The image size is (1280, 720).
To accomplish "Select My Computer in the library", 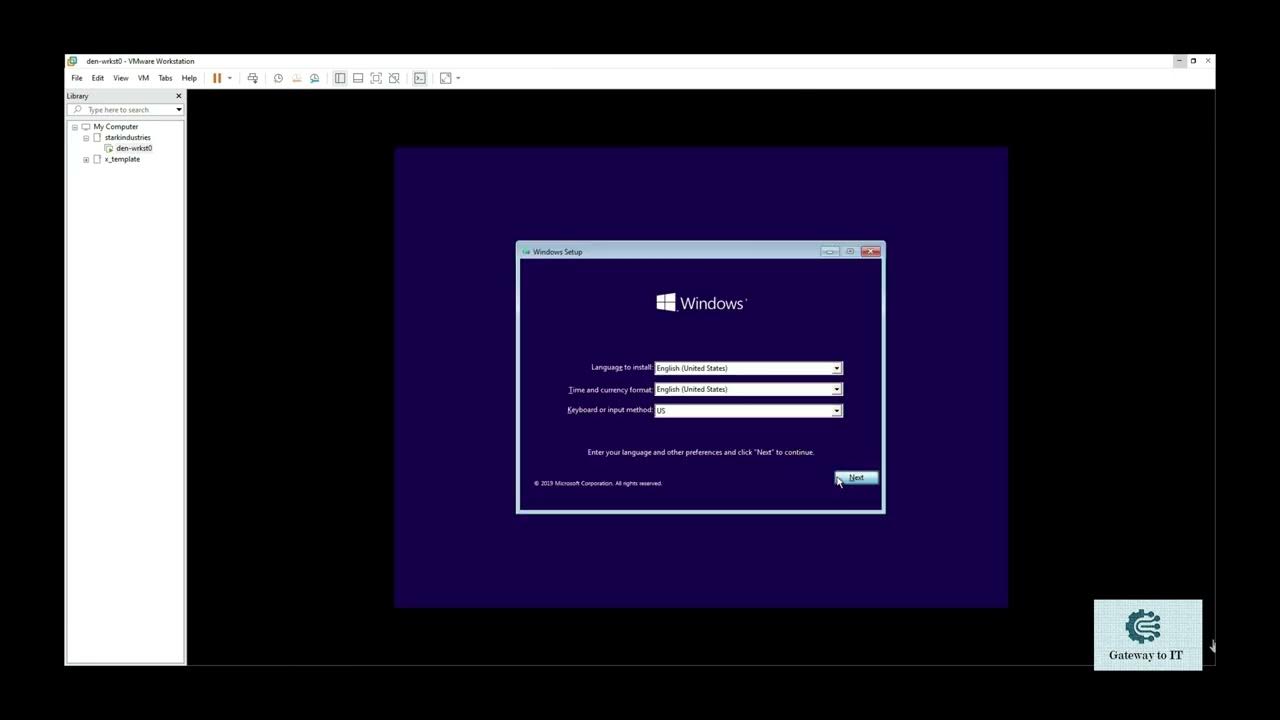I will coord(116,127).
